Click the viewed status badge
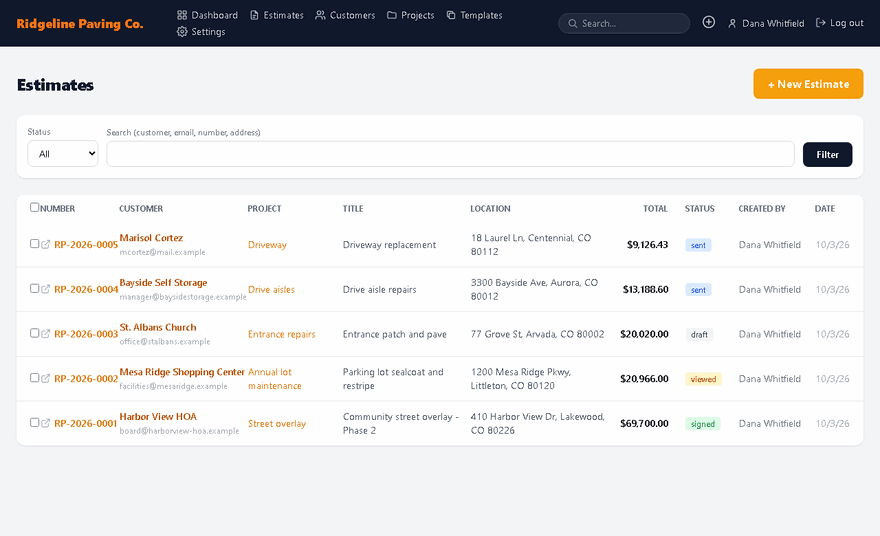Screen dimensions: 880x536 [703, 379]
